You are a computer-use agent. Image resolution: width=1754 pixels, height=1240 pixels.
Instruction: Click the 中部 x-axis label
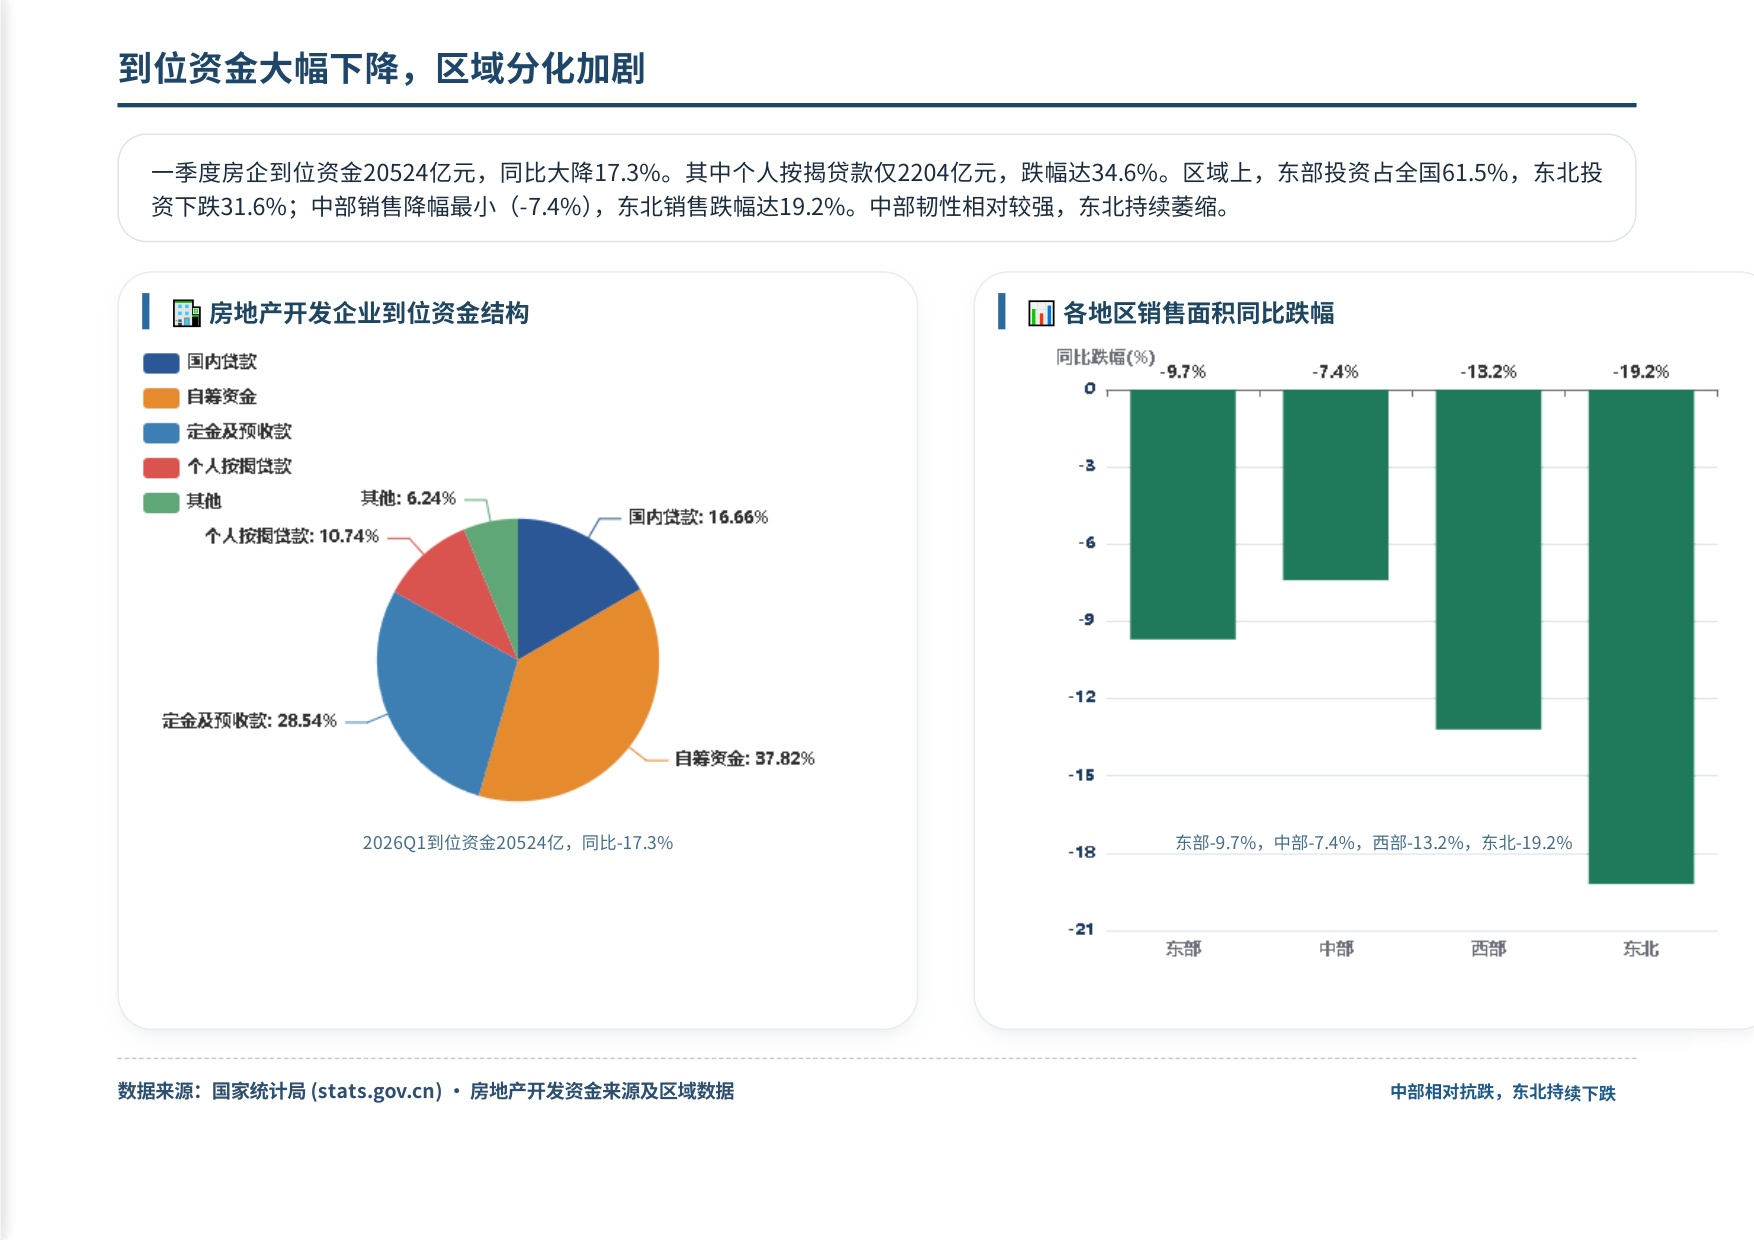tap(1336, 948)
